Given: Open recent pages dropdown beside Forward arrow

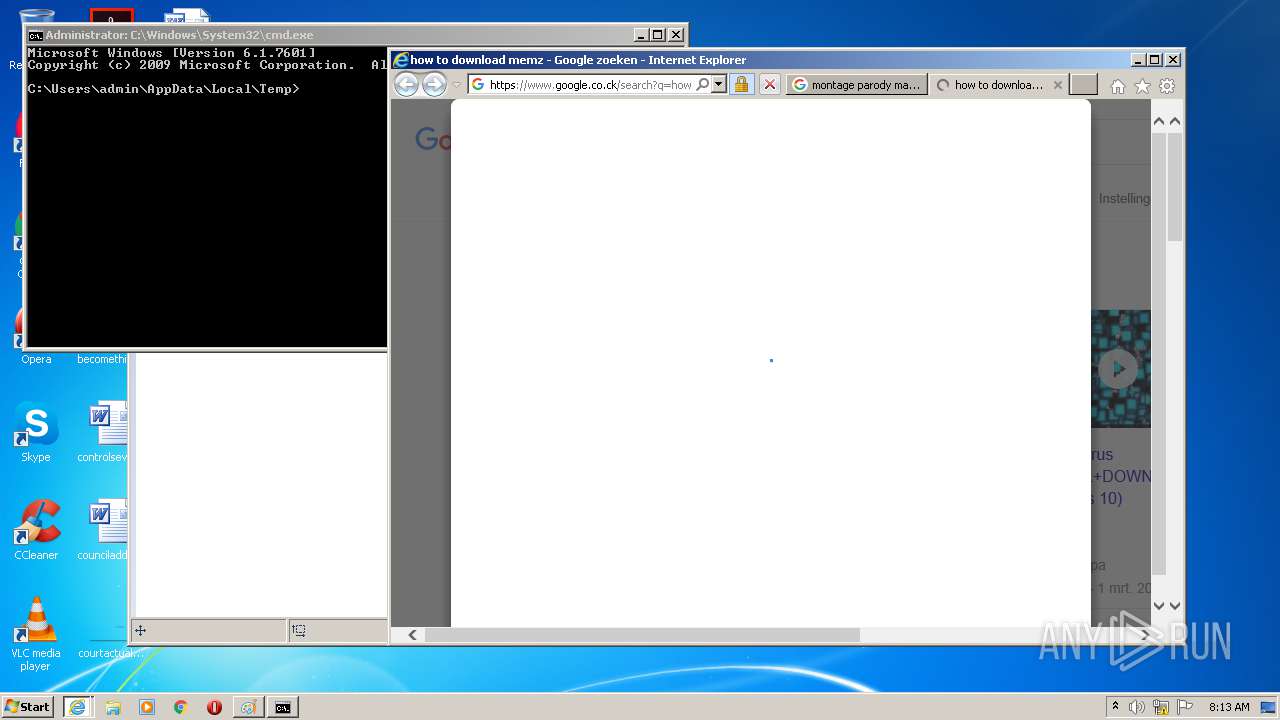Looking at the screenshot, I should (x=457, y=85).
